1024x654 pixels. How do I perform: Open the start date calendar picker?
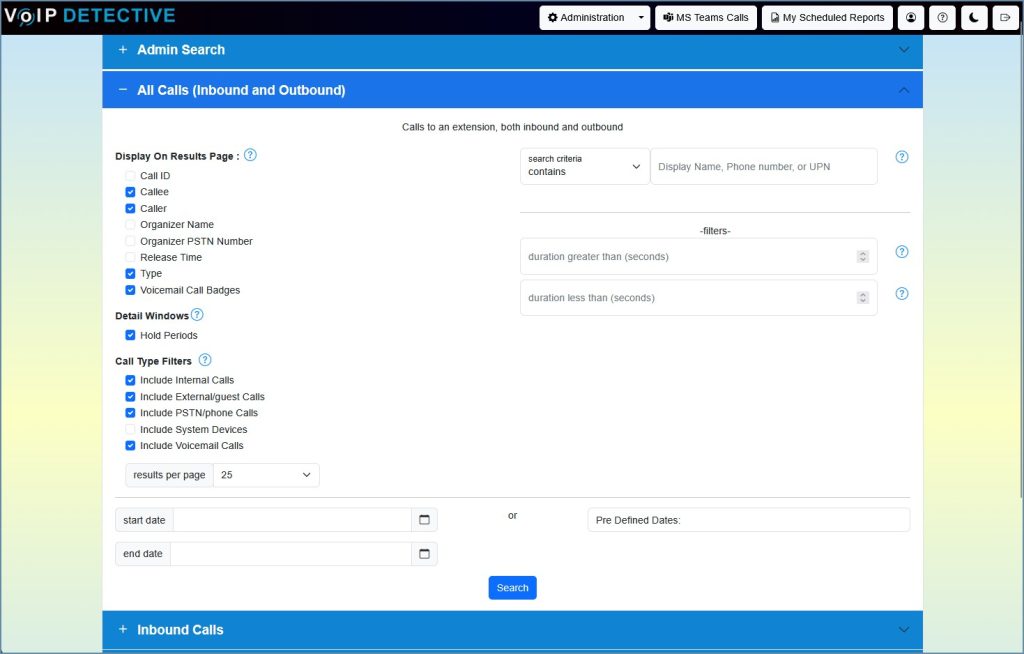423,519
